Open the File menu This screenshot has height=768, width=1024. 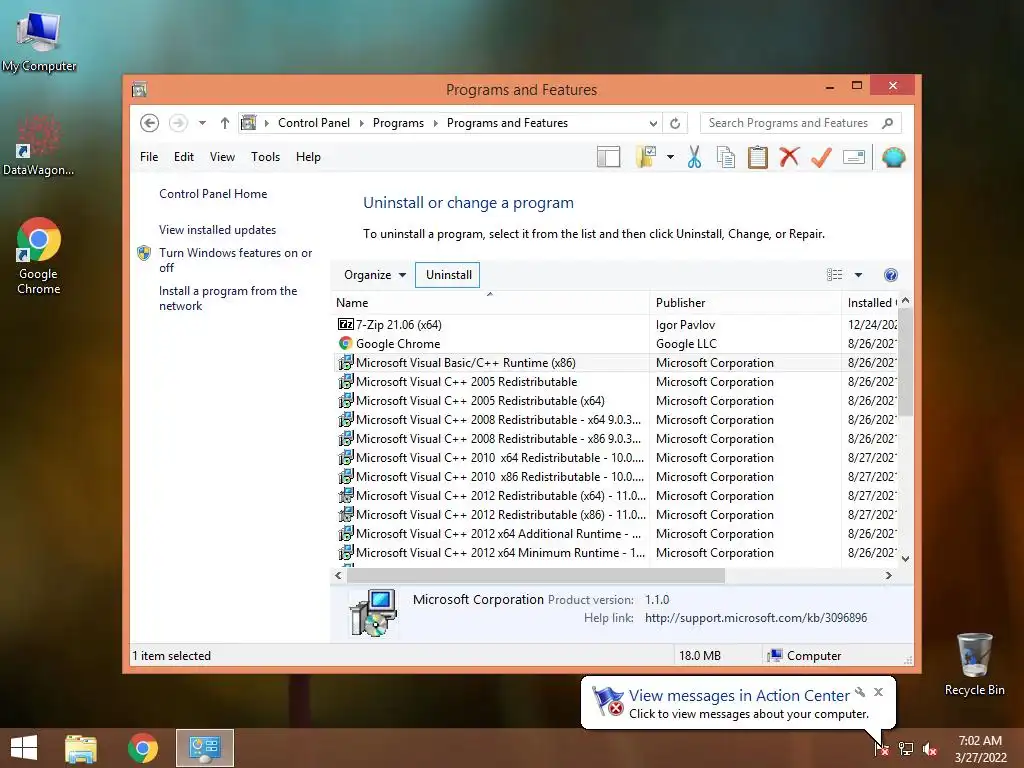point(149,157)
